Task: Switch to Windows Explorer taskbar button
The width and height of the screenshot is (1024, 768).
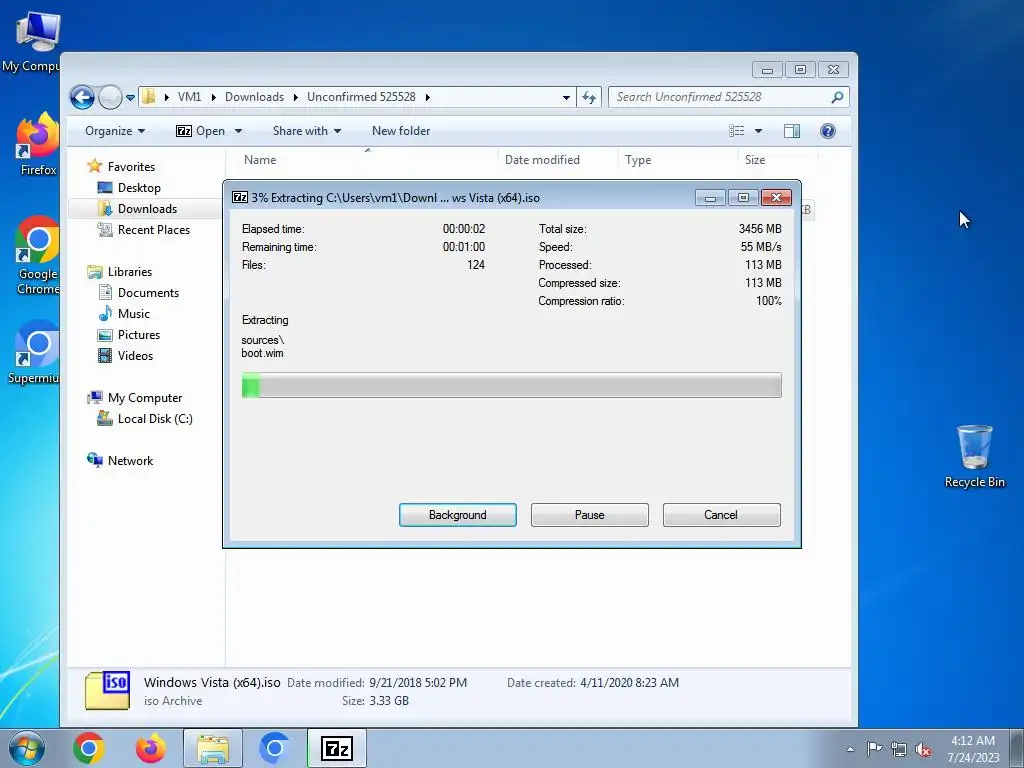Action: point(213,748)
